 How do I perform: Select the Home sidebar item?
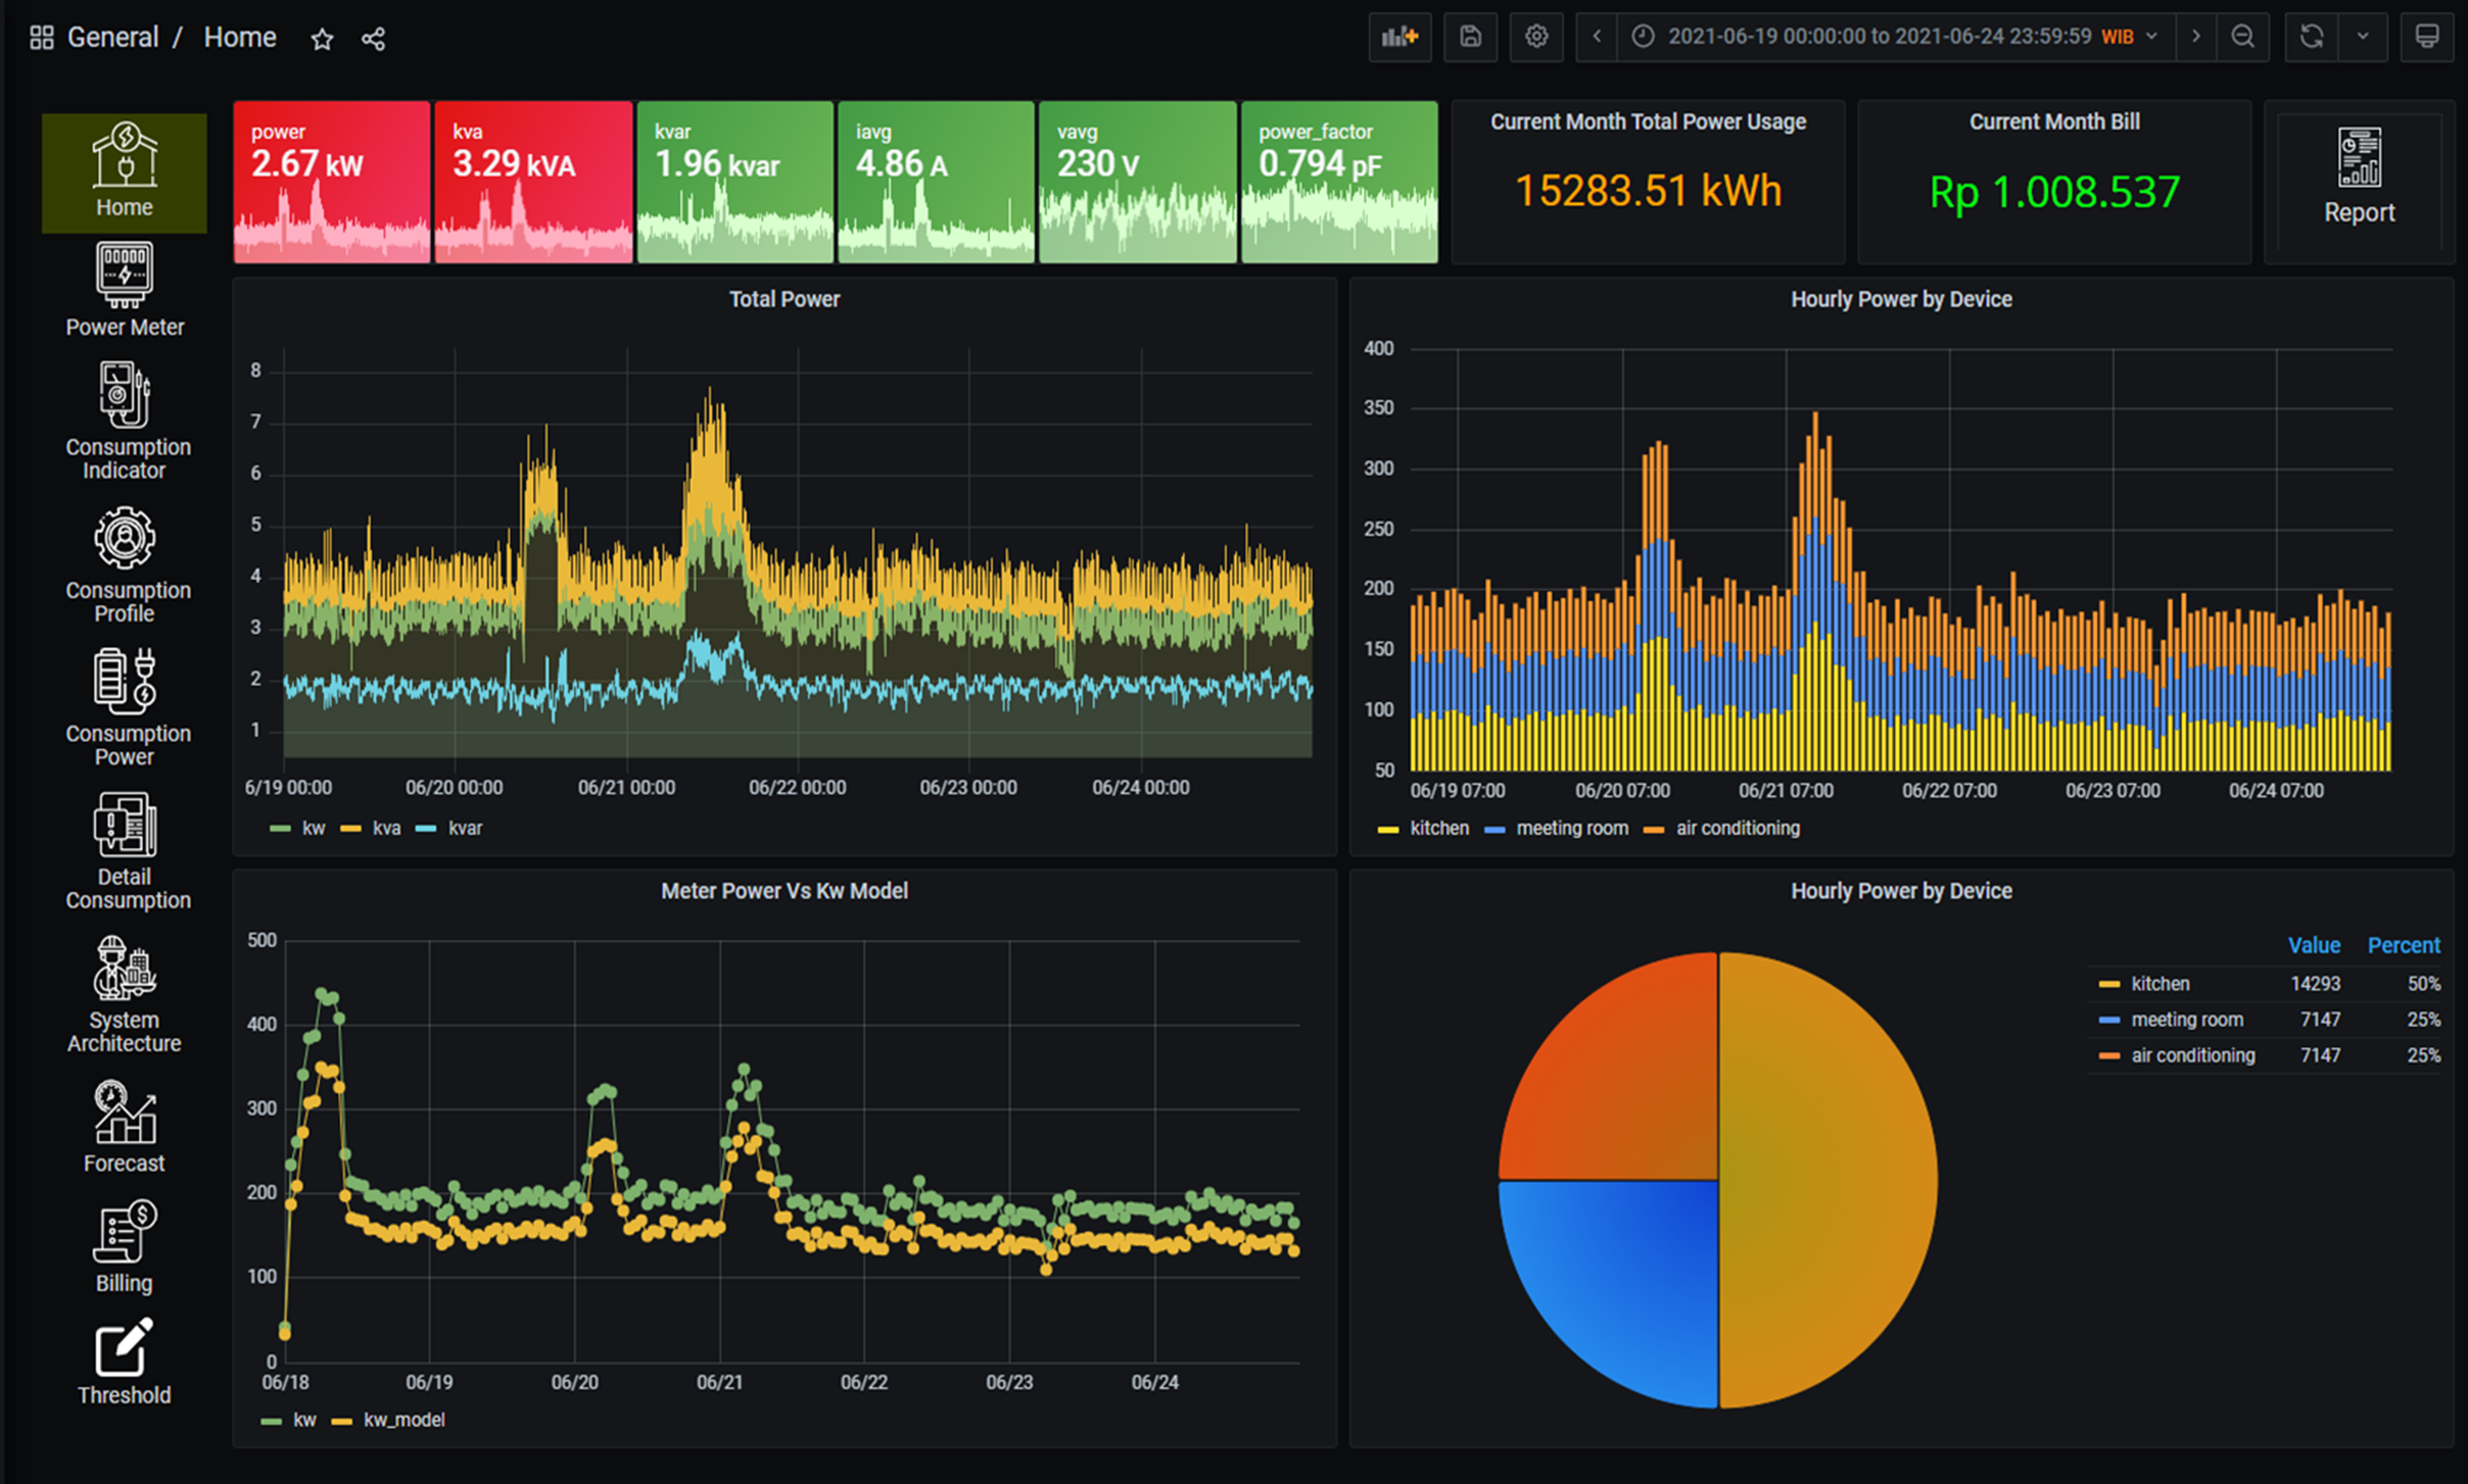[124, 173]
